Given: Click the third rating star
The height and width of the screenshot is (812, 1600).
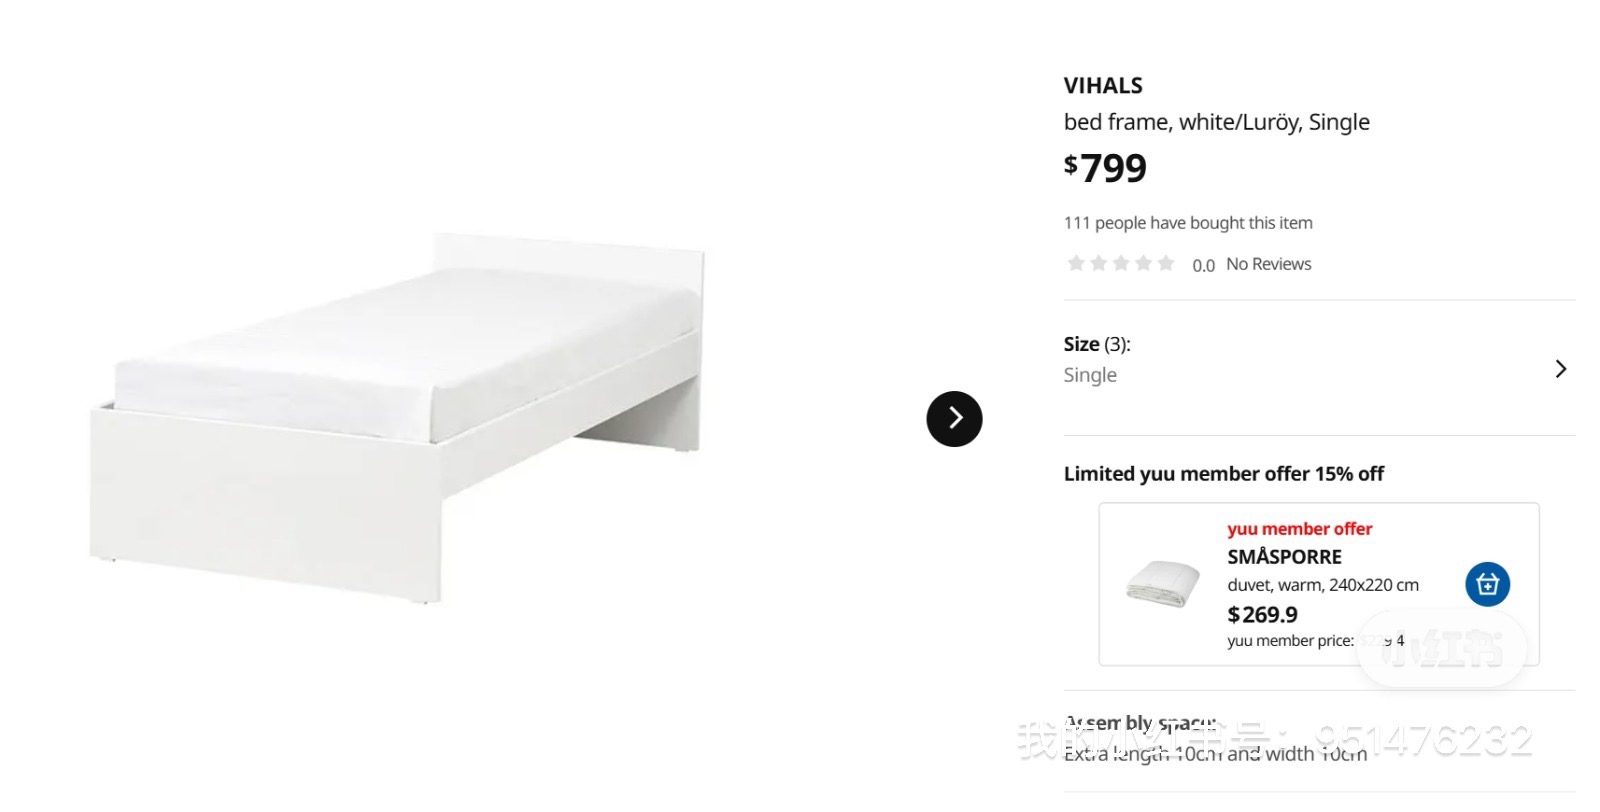Looking at the screenshot, I should pos(1121,263).
